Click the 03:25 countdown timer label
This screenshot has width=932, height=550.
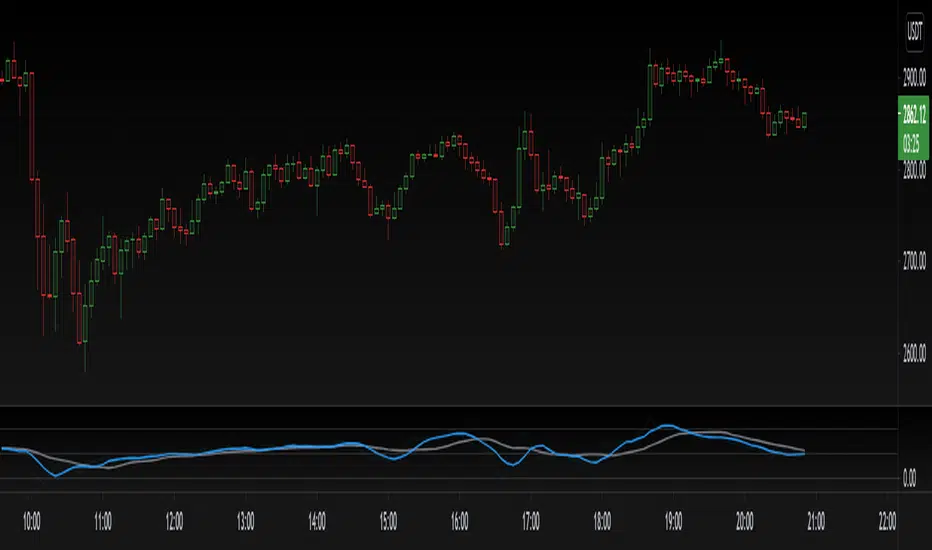point(911,143)
